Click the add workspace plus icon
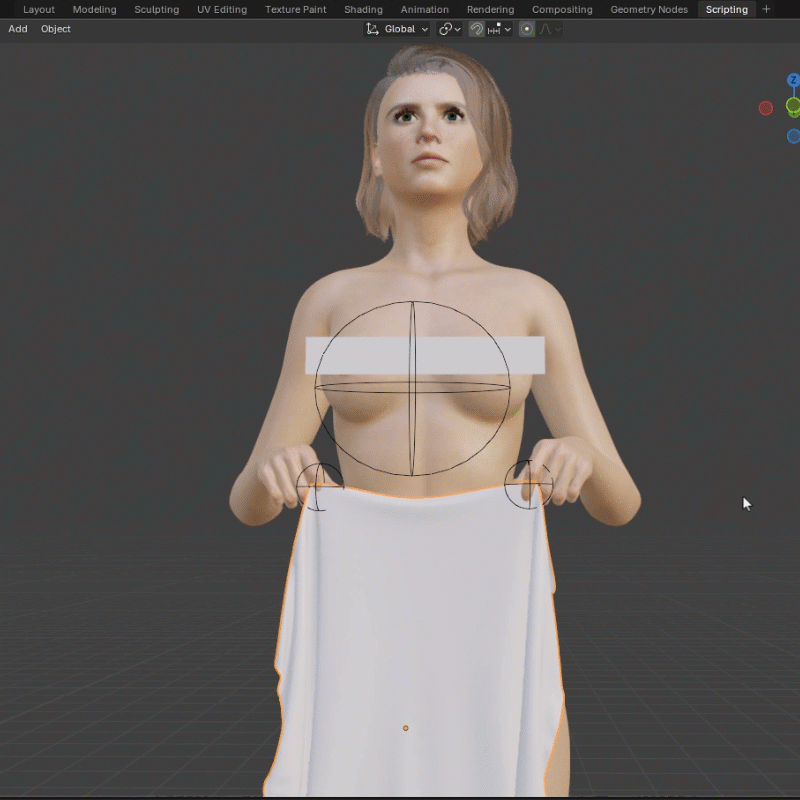The image size is (800, 800). pos(766,9)
